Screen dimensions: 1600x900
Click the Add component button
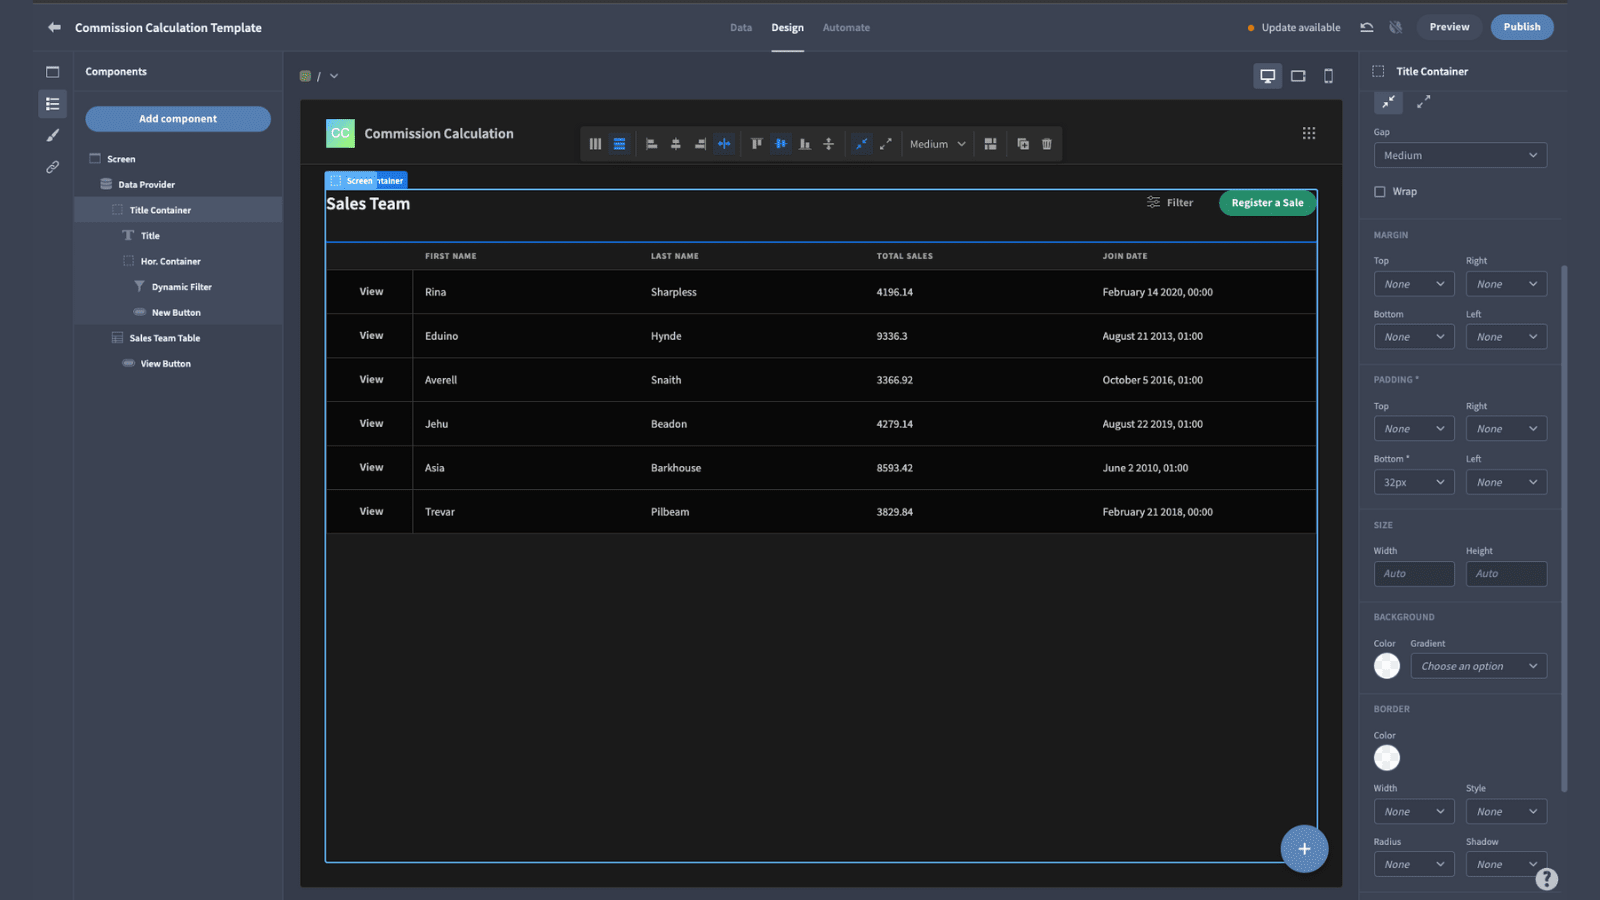tap(178, 119)
